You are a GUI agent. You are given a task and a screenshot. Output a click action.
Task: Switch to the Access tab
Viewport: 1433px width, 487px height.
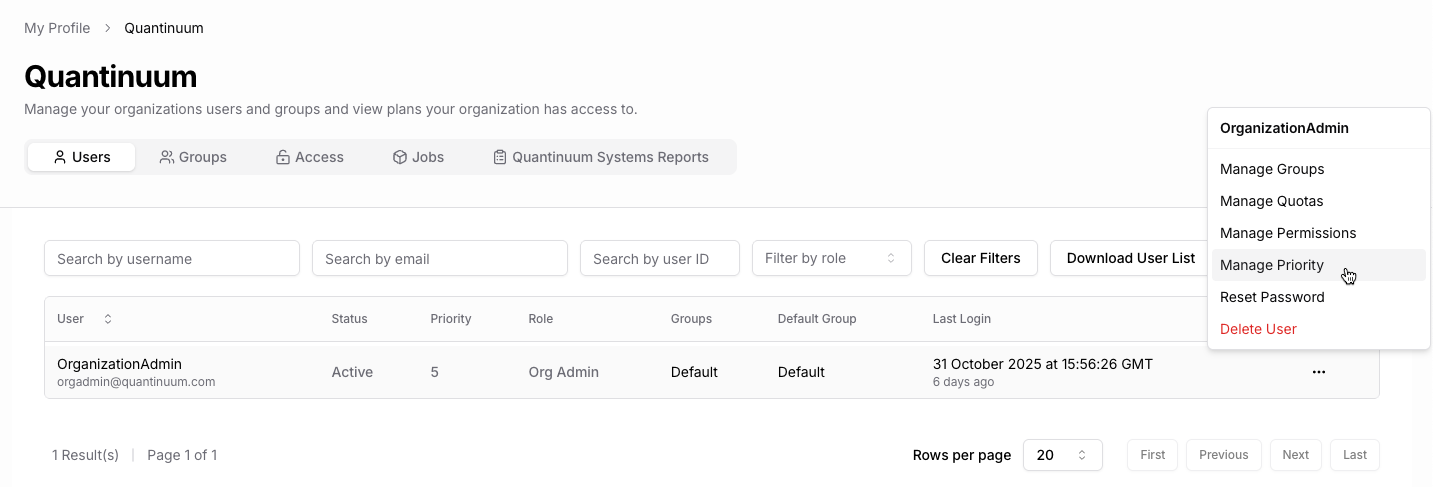[x=310, y=157]
